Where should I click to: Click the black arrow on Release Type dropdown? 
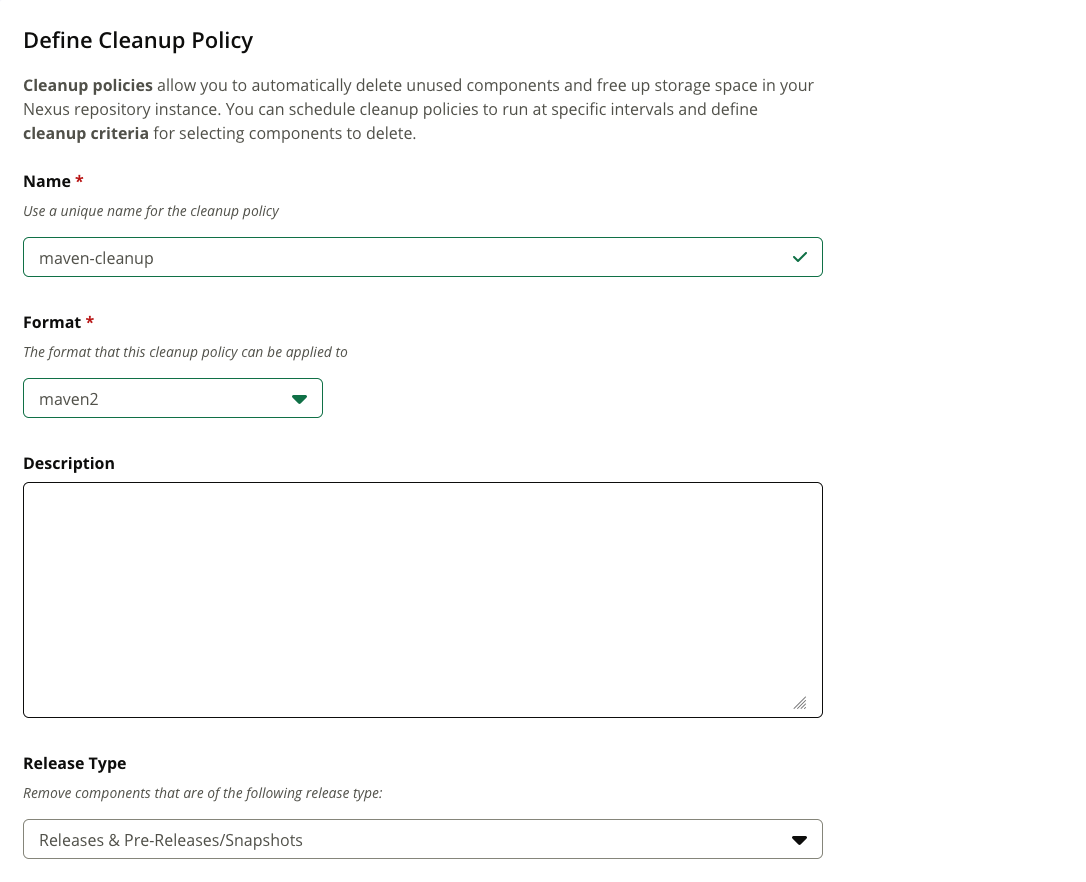point(799,840)
